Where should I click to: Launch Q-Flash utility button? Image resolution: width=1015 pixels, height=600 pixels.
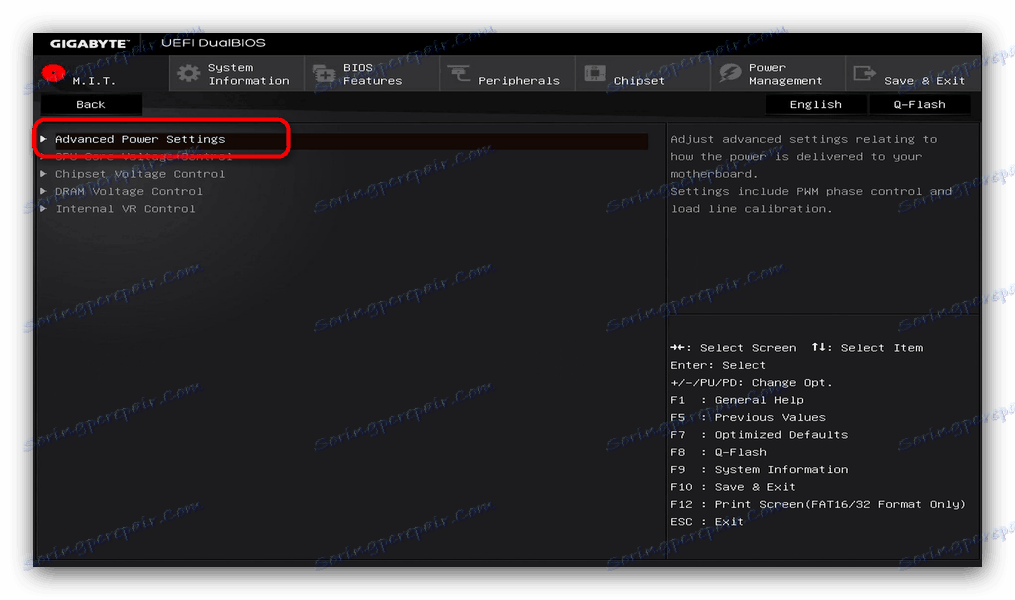[919, 104]
